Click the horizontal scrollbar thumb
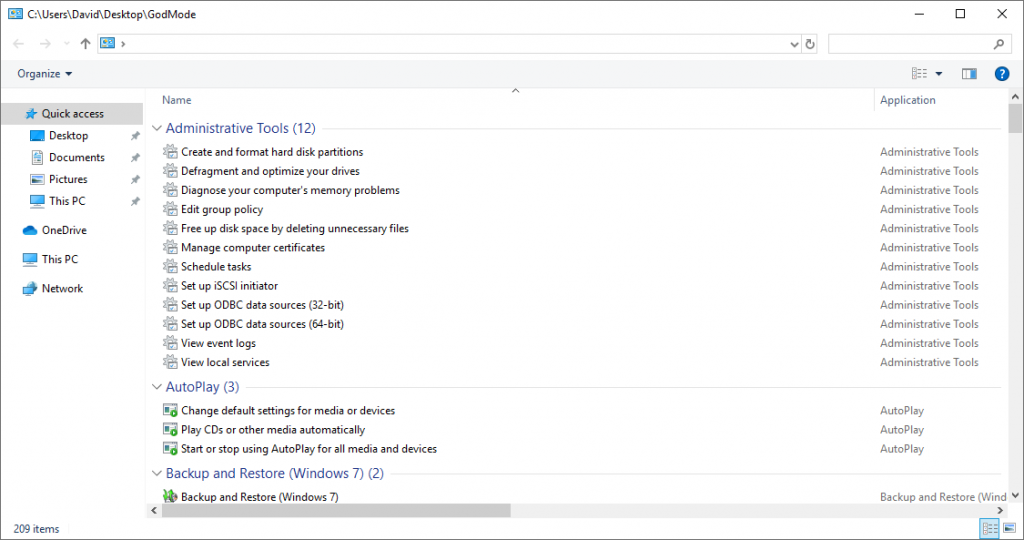The width and height of the screenshot is (1024, 540). coord(336,510)
